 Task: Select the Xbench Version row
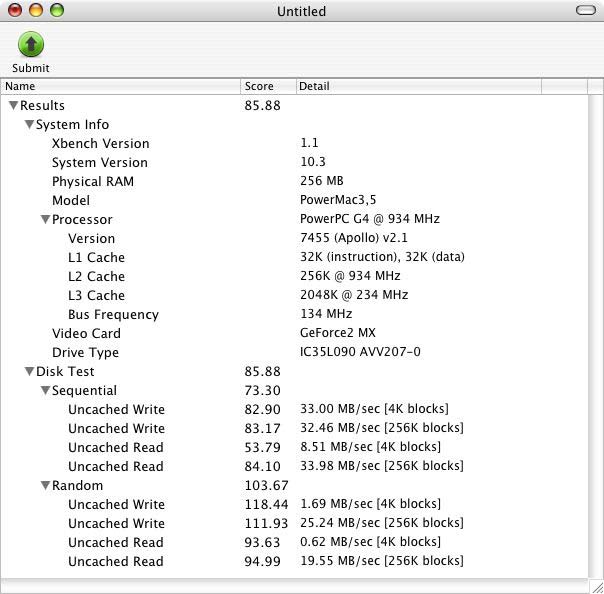coord(100,144)
